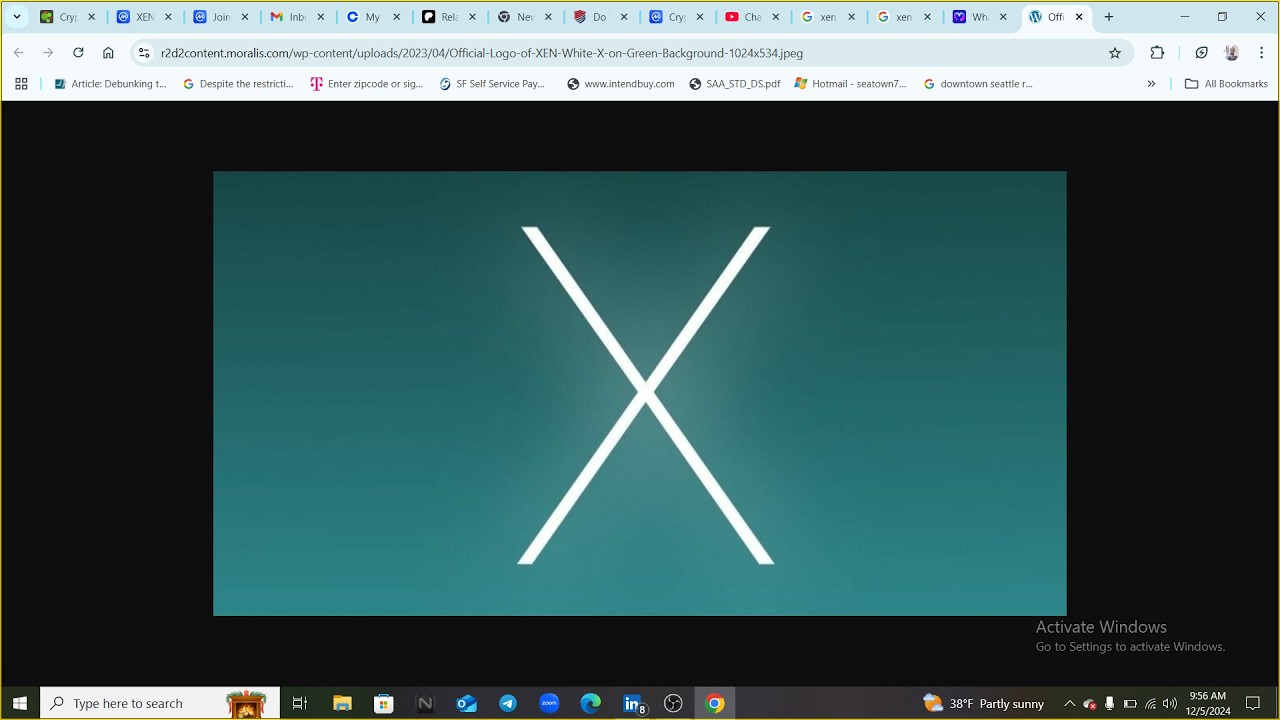Image resolution: width=1280 pixels, height=720 pixels.
Task: Open File Explorer from the taskbar
Action: [x=342, y=703]
